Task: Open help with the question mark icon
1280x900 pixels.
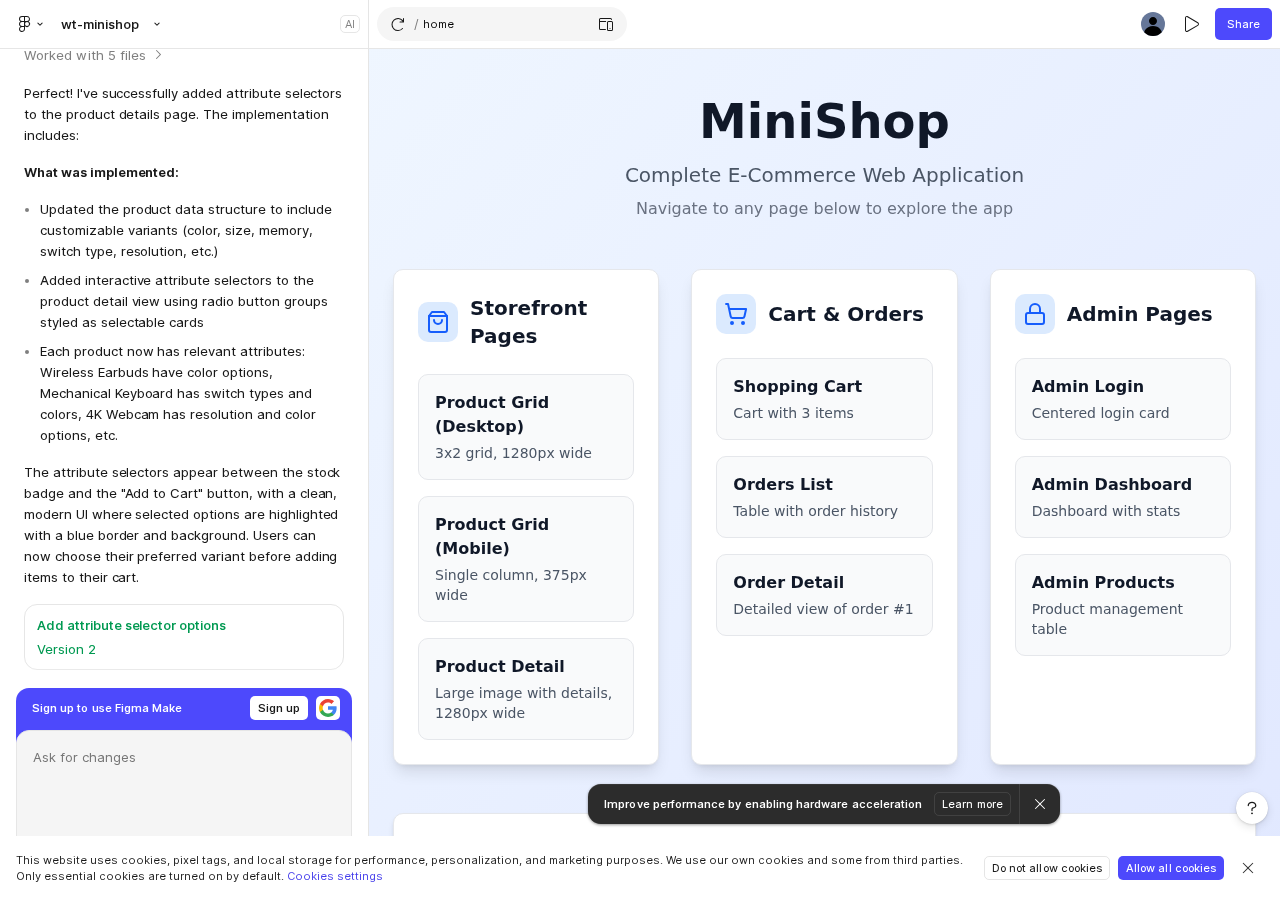Action: click(x=1251, y=807)
